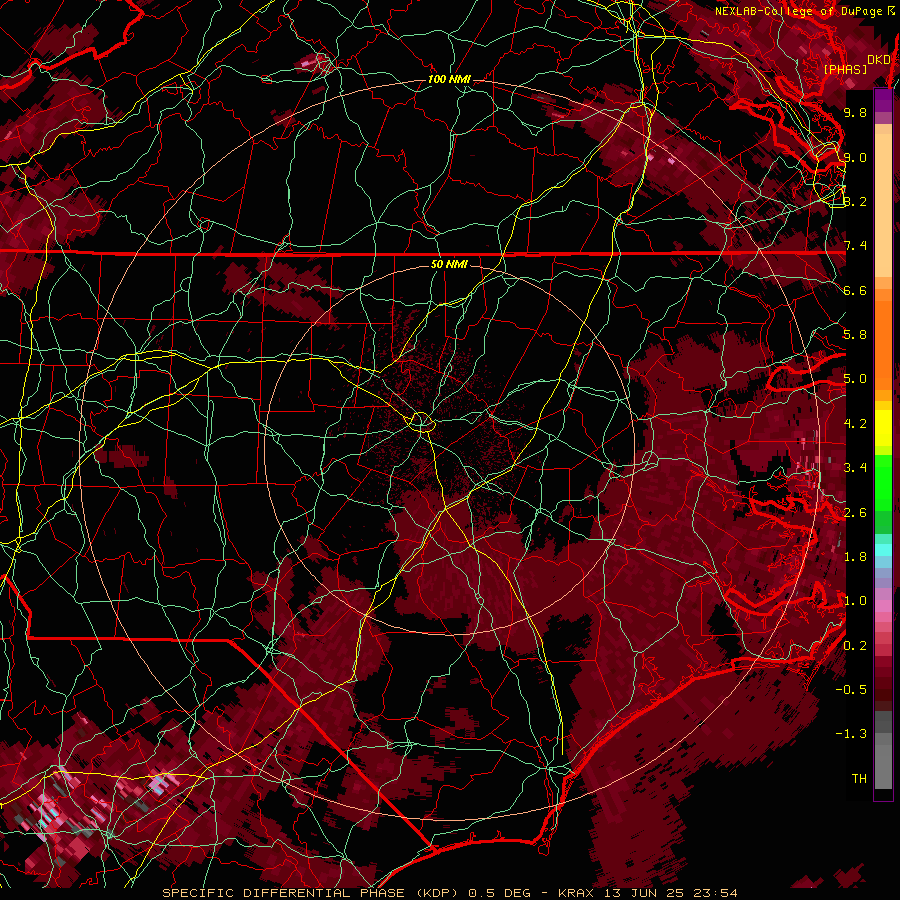This screenshot has height=900, width=900.
Task: Click the 8.2 legend value
Action: [855, 201]
